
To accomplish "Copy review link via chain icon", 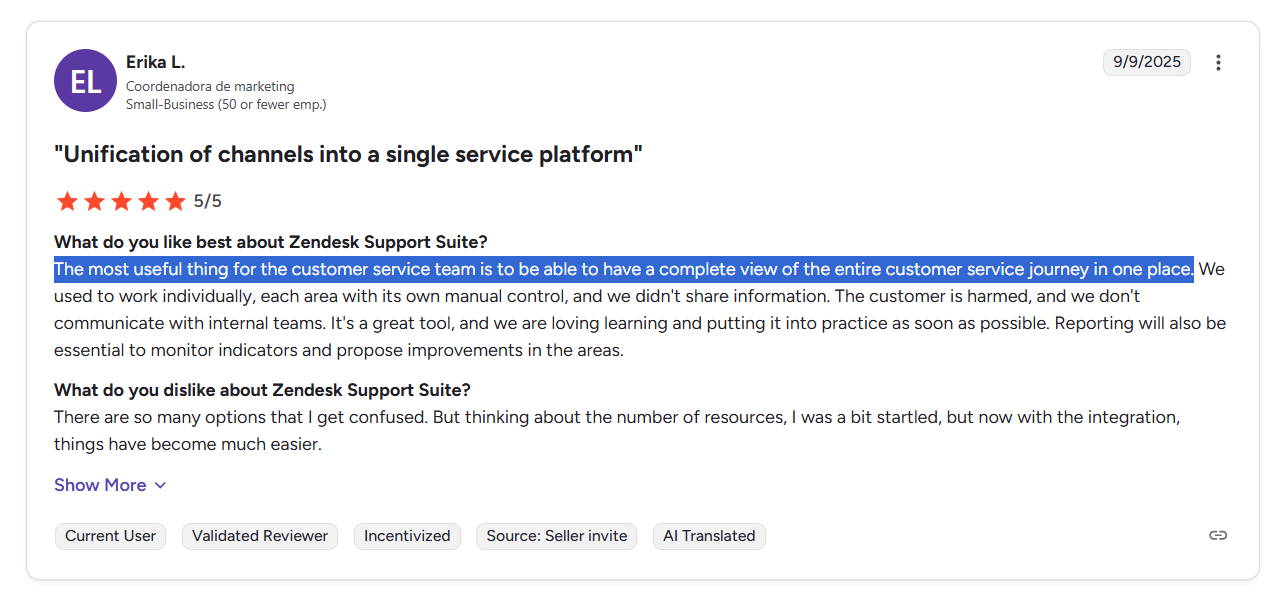I will click(x=1218, y=535).
